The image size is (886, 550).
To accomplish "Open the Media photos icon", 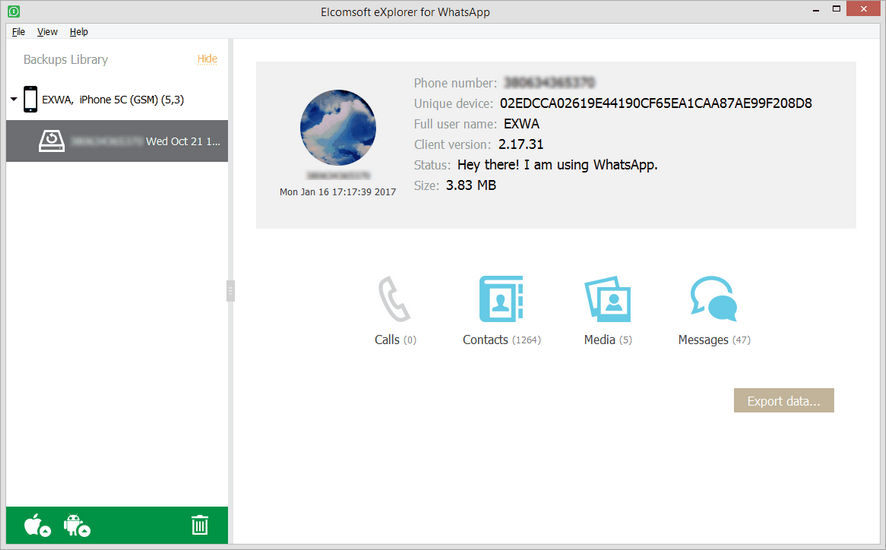I will click(607, 298).
